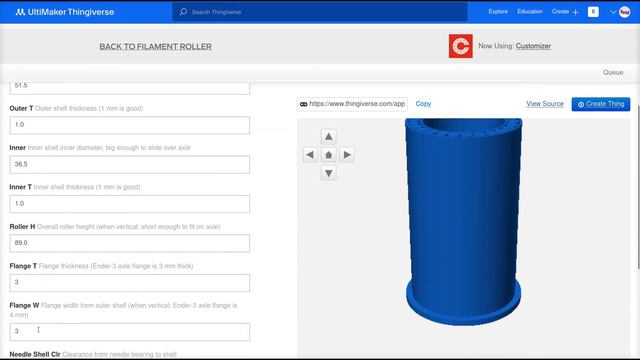The image size is (640, 360).
Task: Edit the Roller H field 89.0
Action: click(129, 243)
